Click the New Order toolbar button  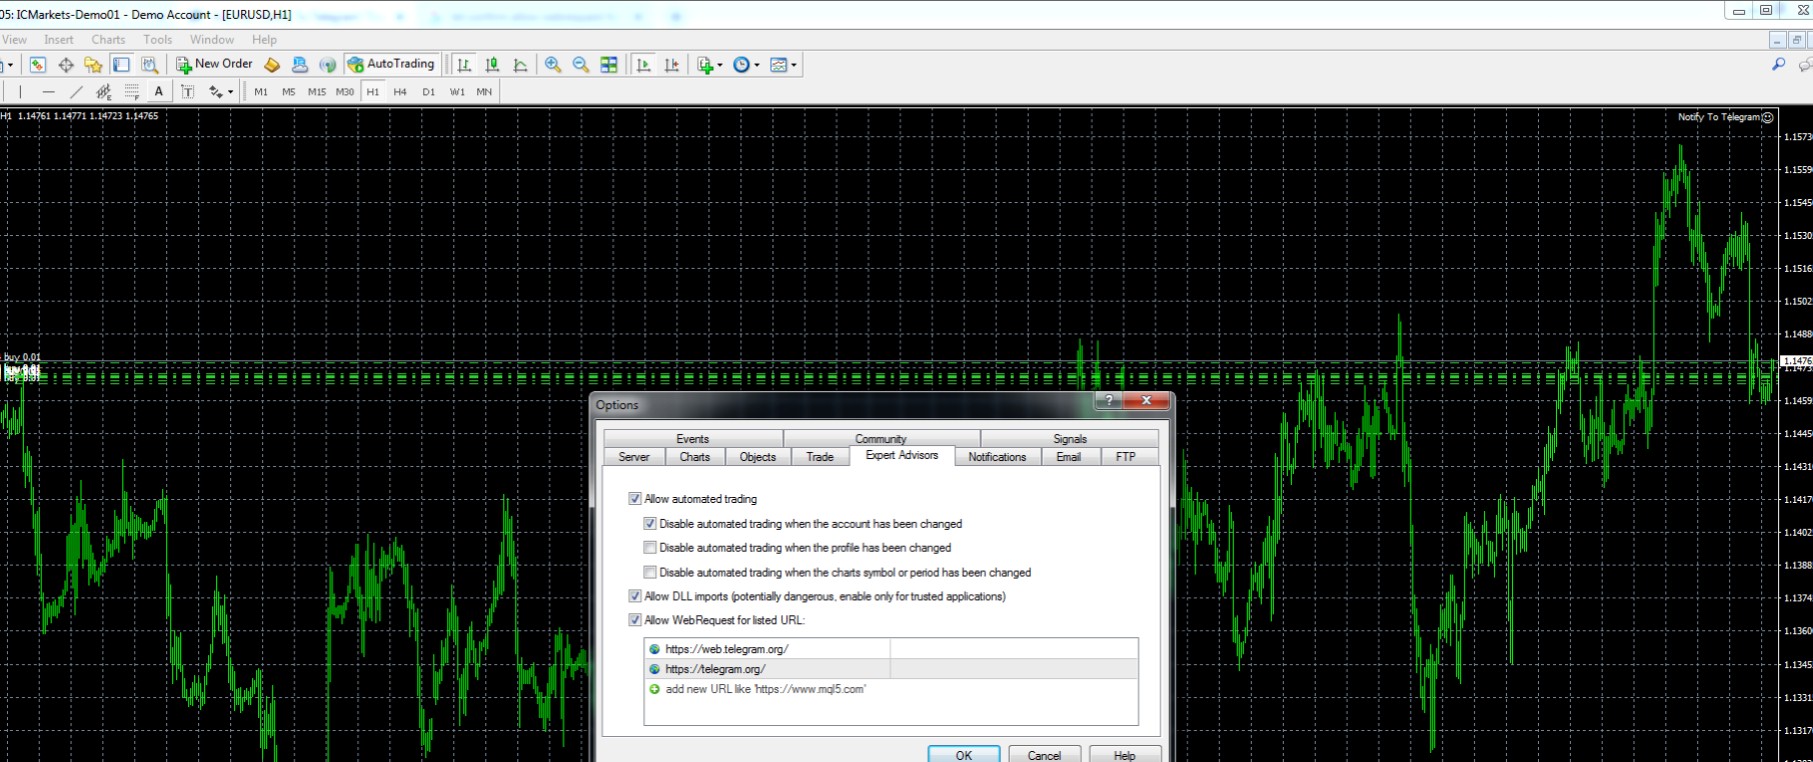pos(214,64)
